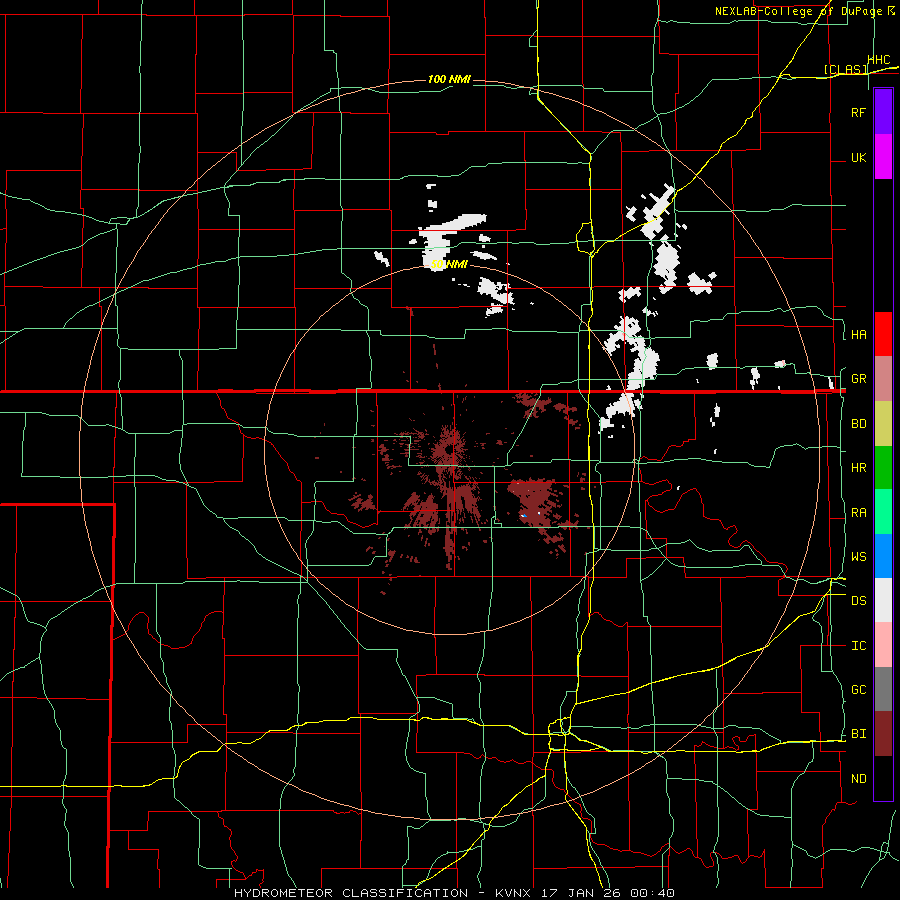Click the "HHC" product code text
Viewport: 900px width, 900px height.
[879, 60]
